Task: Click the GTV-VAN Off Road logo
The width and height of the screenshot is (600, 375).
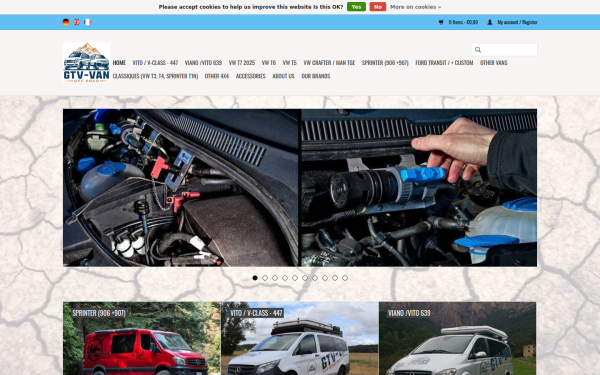Action: (x=86, y=63)
